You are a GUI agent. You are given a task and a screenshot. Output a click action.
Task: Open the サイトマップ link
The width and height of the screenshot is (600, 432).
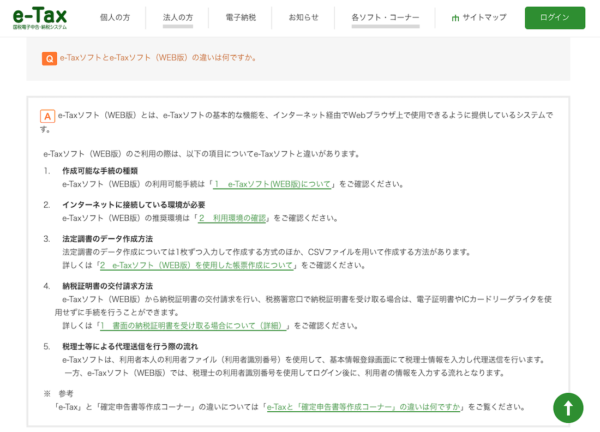coord(484,18)
